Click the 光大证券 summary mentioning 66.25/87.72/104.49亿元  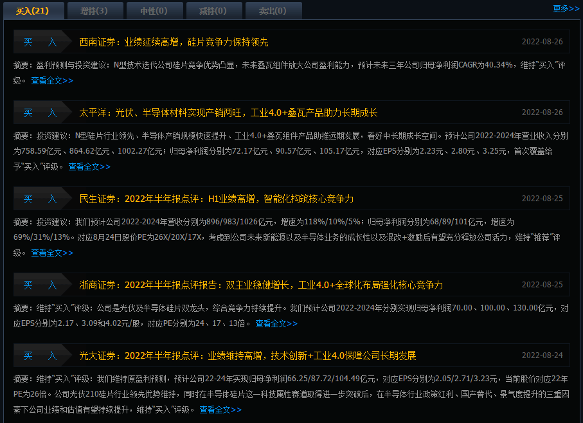point(291,394)
